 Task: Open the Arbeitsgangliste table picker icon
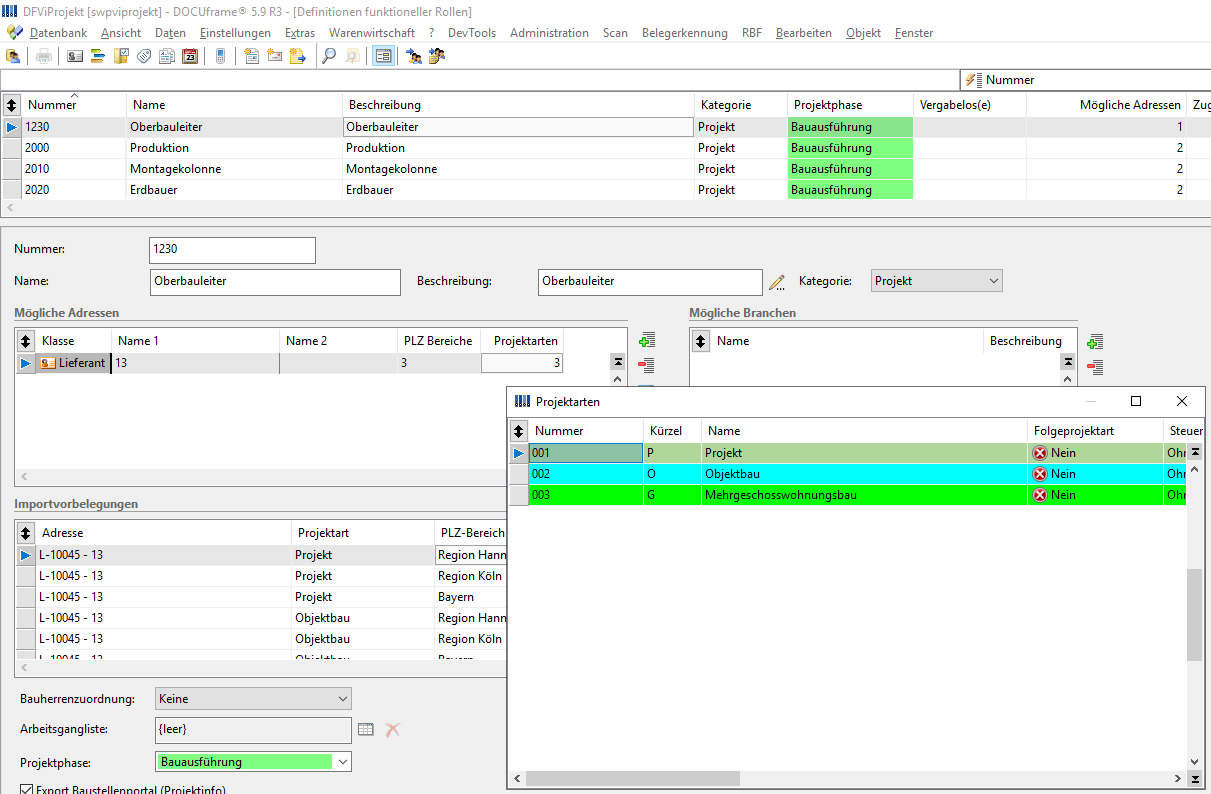[366, 730]
